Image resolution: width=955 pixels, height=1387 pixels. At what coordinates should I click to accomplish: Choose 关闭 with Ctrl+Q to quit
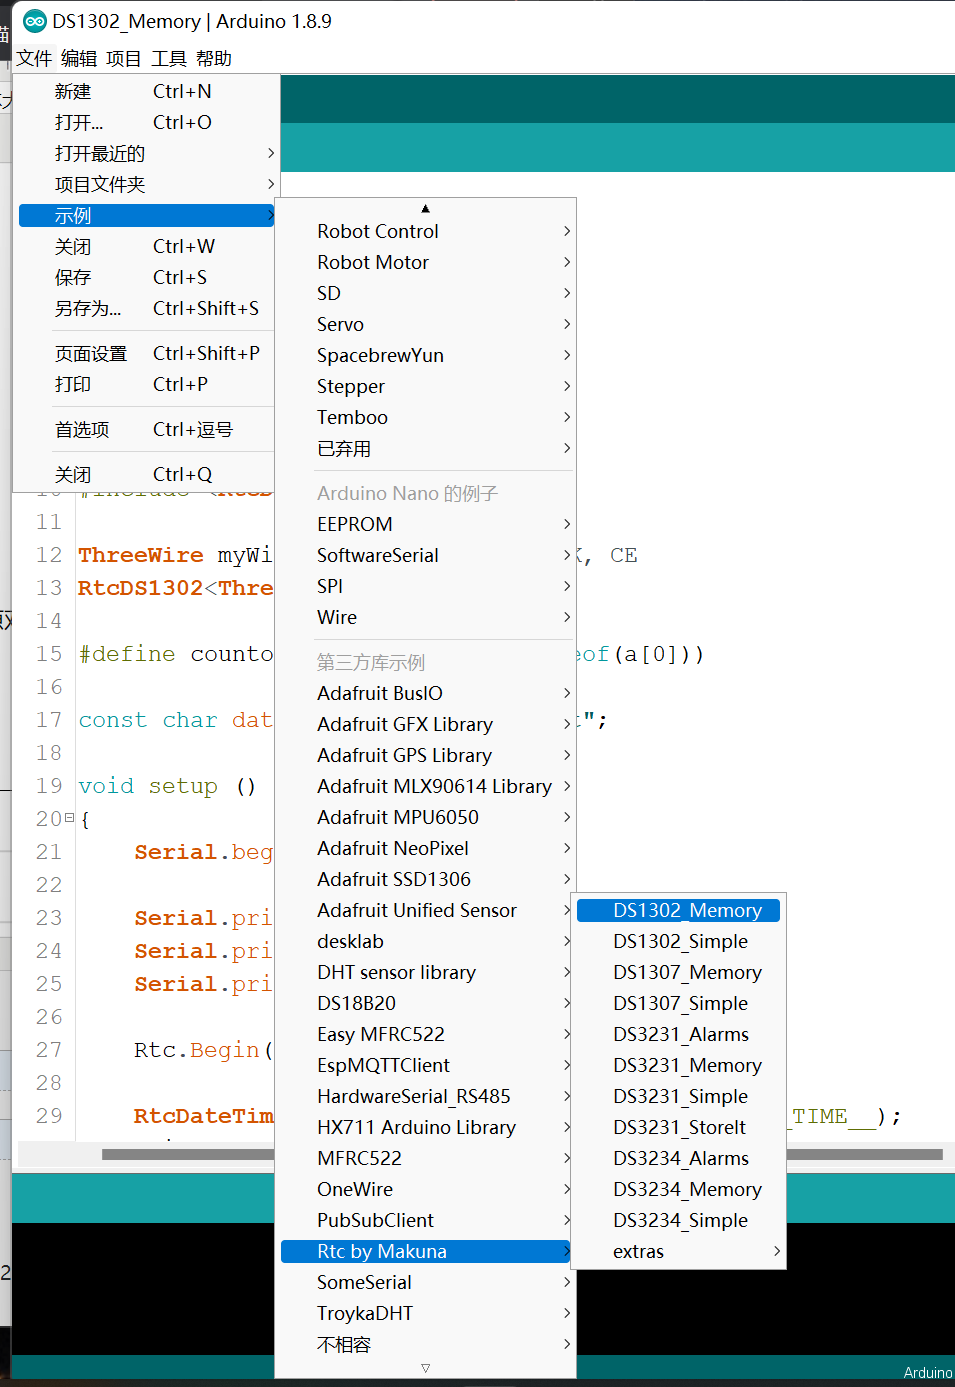click(x=146, y=474)
